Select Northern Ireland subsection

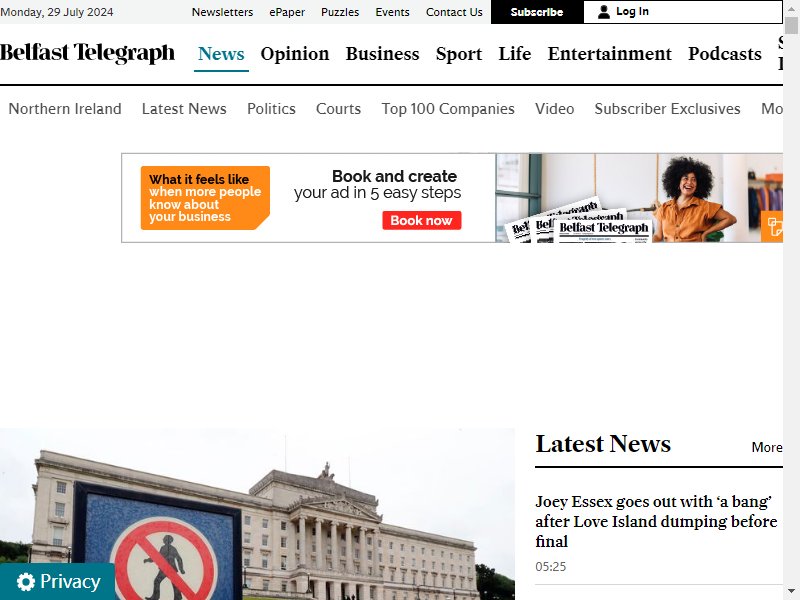pyautogui.click(x=65, y=109)
